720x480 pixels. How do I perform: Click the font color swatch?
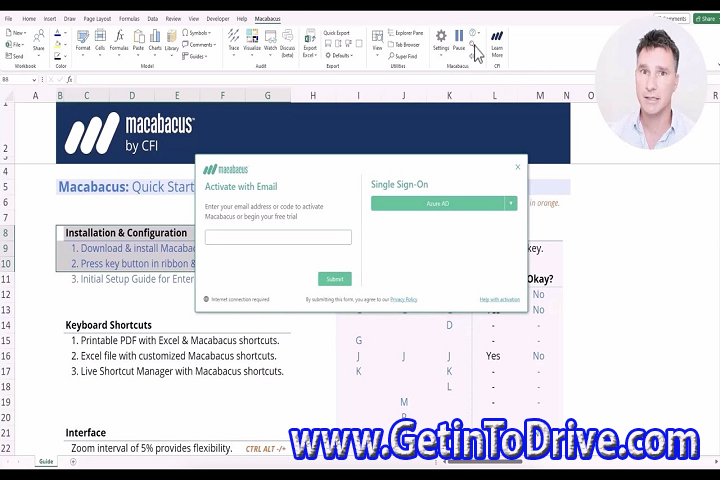coord(58,33)
